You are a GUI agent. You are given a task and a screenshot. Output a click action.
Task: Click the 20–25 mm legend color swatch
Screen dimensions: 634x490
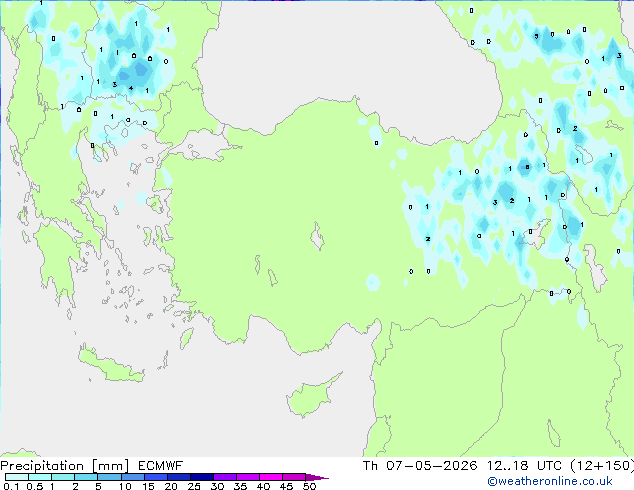coord(178,477)
